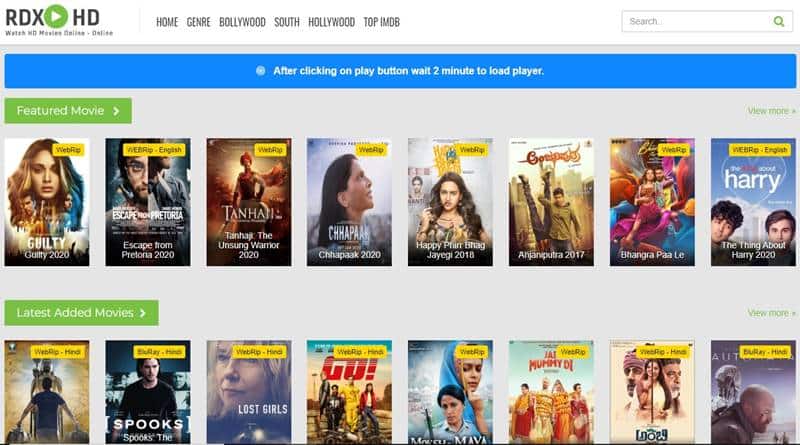Open the Spooks movie poster
The height and width of the screenshot is (445, 800).
pos(148,392)
